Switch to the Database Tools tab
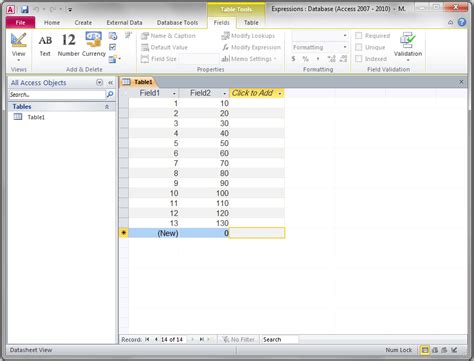The image size is (474, 361). tap(177, 23)
